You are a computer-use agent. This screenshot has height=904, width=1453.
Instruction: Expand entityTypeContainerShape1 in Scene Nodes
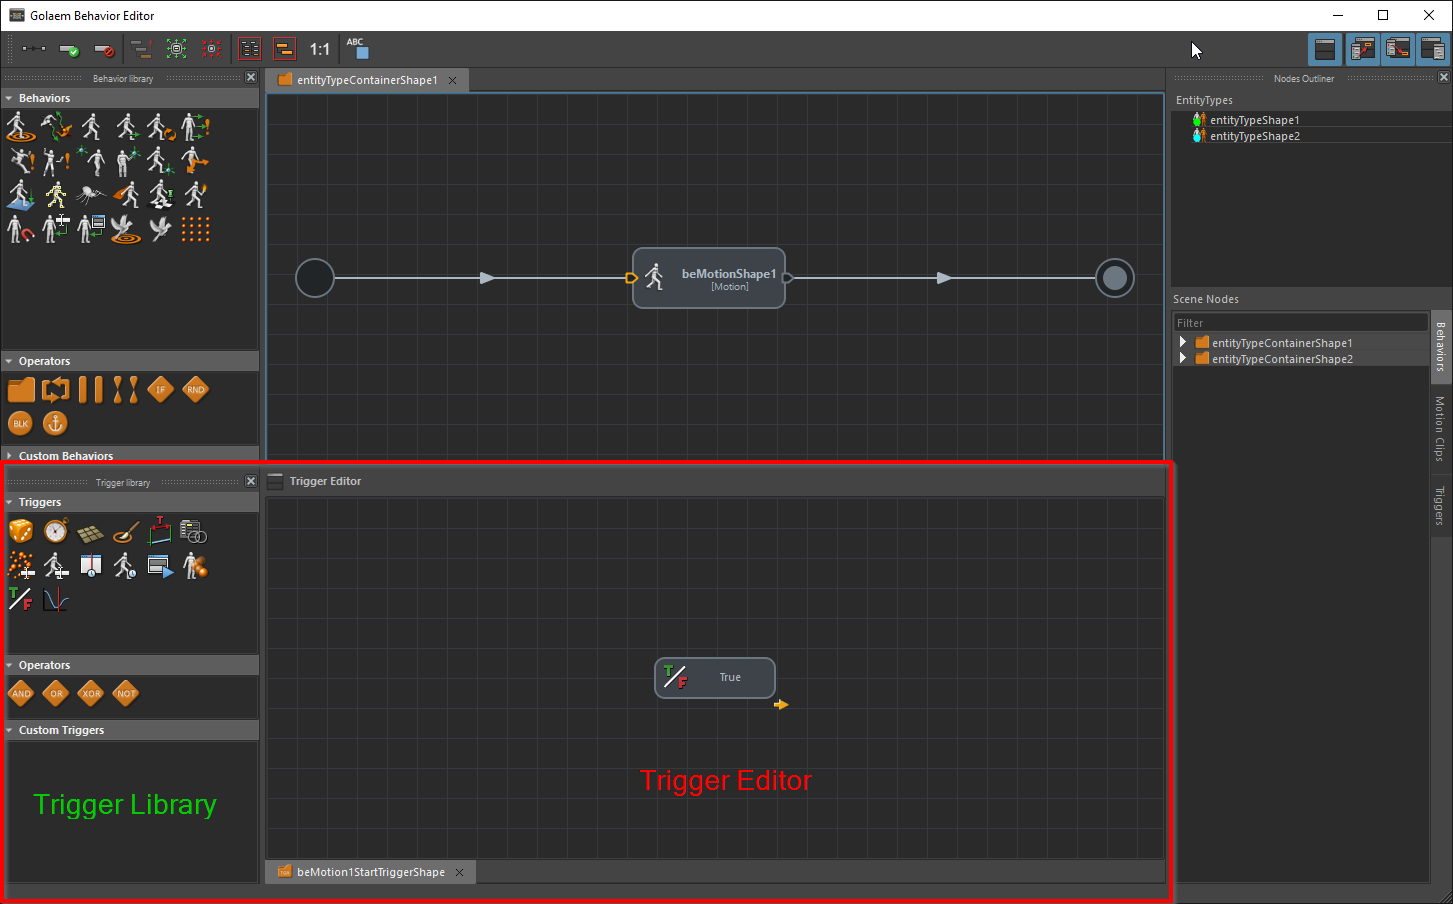coord(1183,342)
